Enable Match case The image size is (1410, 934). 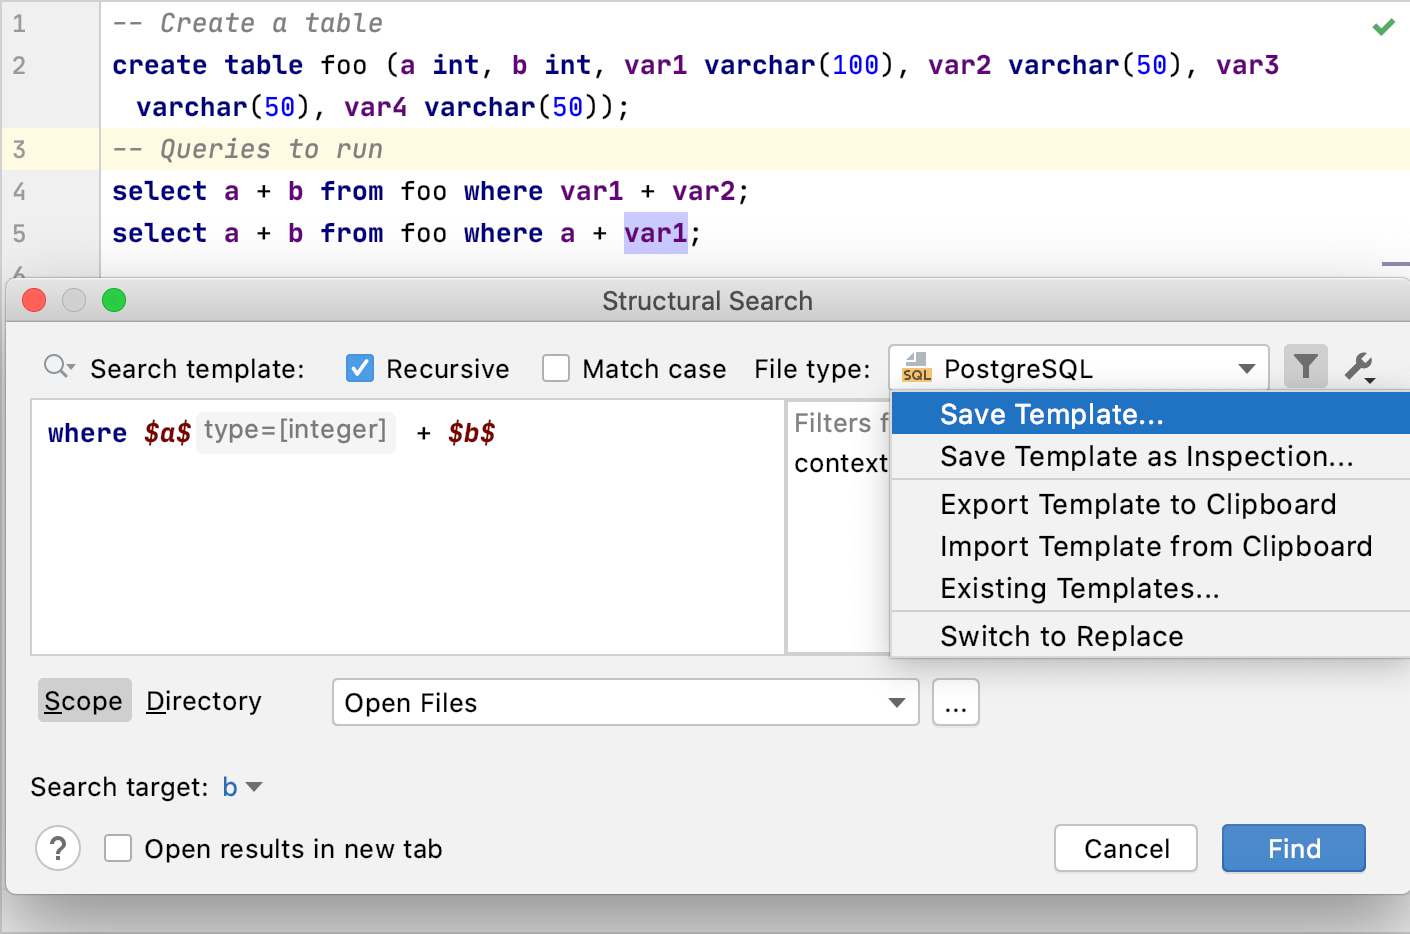pos(556,367)
